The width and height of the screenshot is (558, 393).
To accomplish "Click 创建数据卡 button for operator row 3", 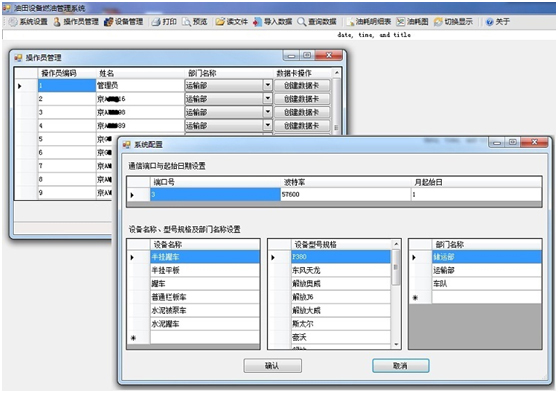I will [302, 112].
